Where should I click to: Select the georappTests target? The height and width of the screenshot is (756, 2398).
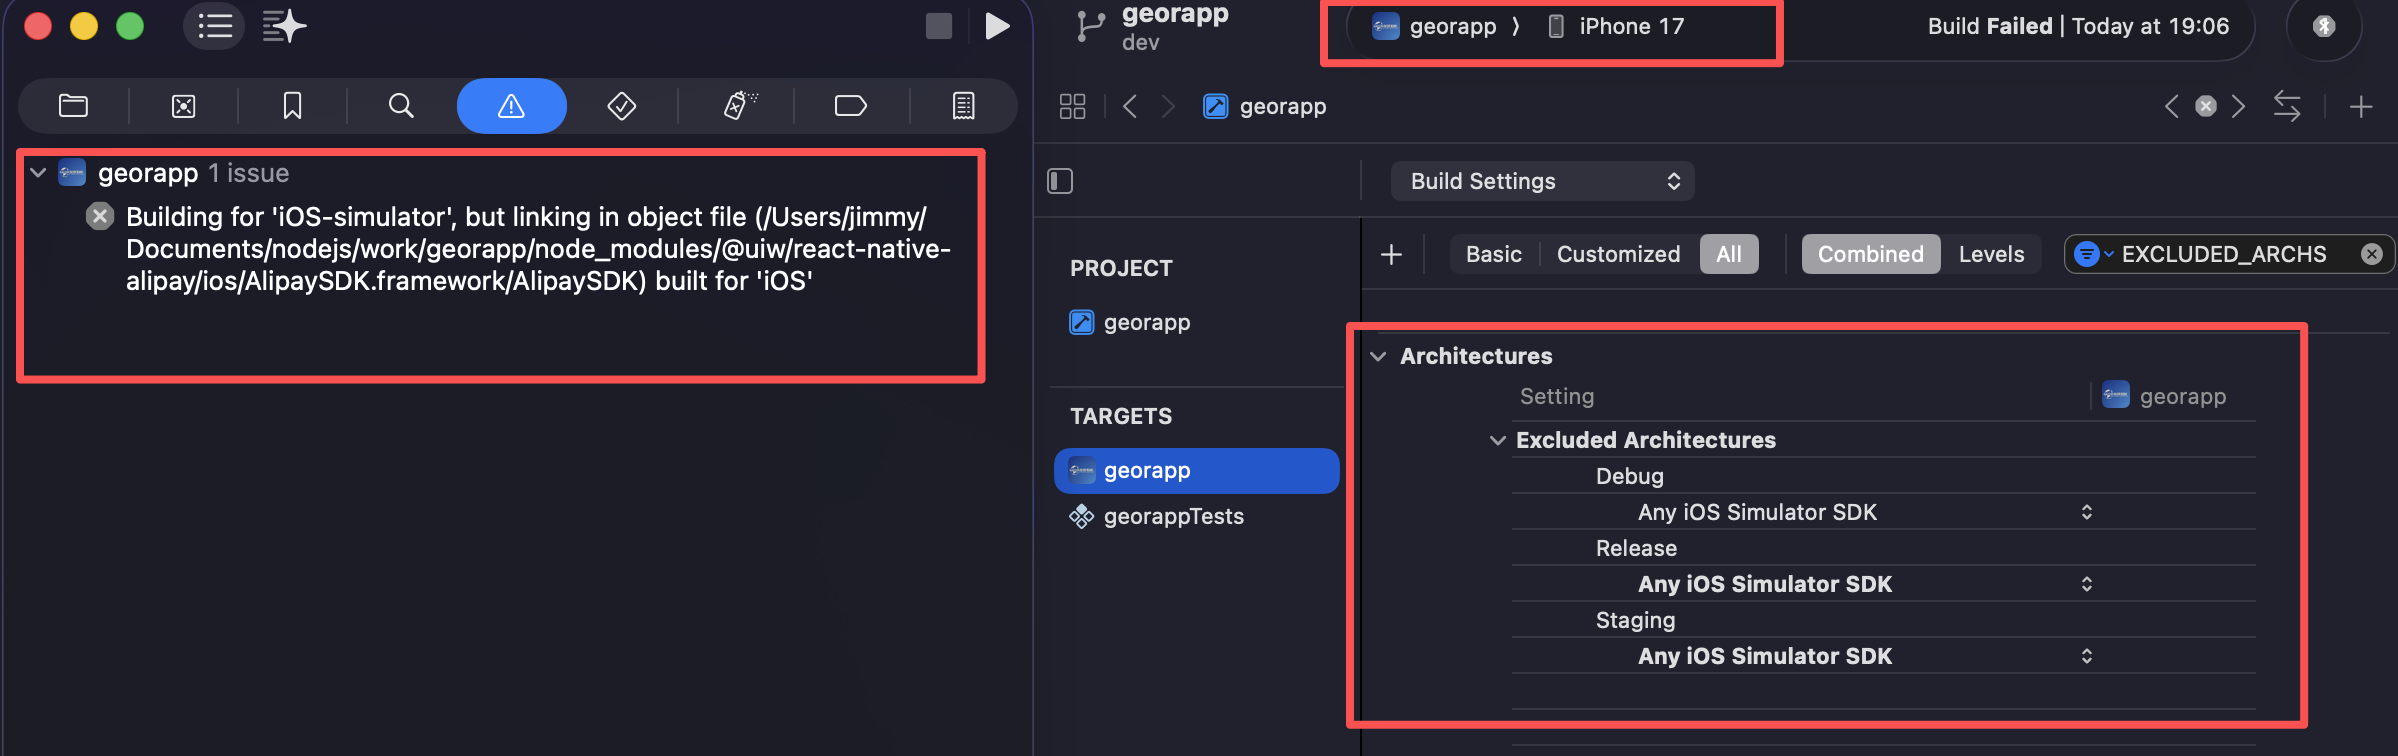tap(1173, 516)
